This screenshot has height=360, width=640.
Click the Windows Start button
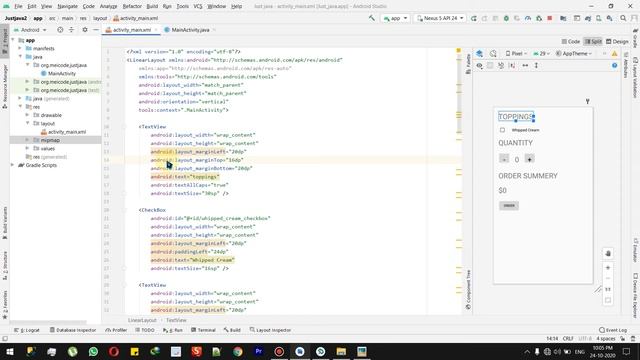[x=10, y=351]
